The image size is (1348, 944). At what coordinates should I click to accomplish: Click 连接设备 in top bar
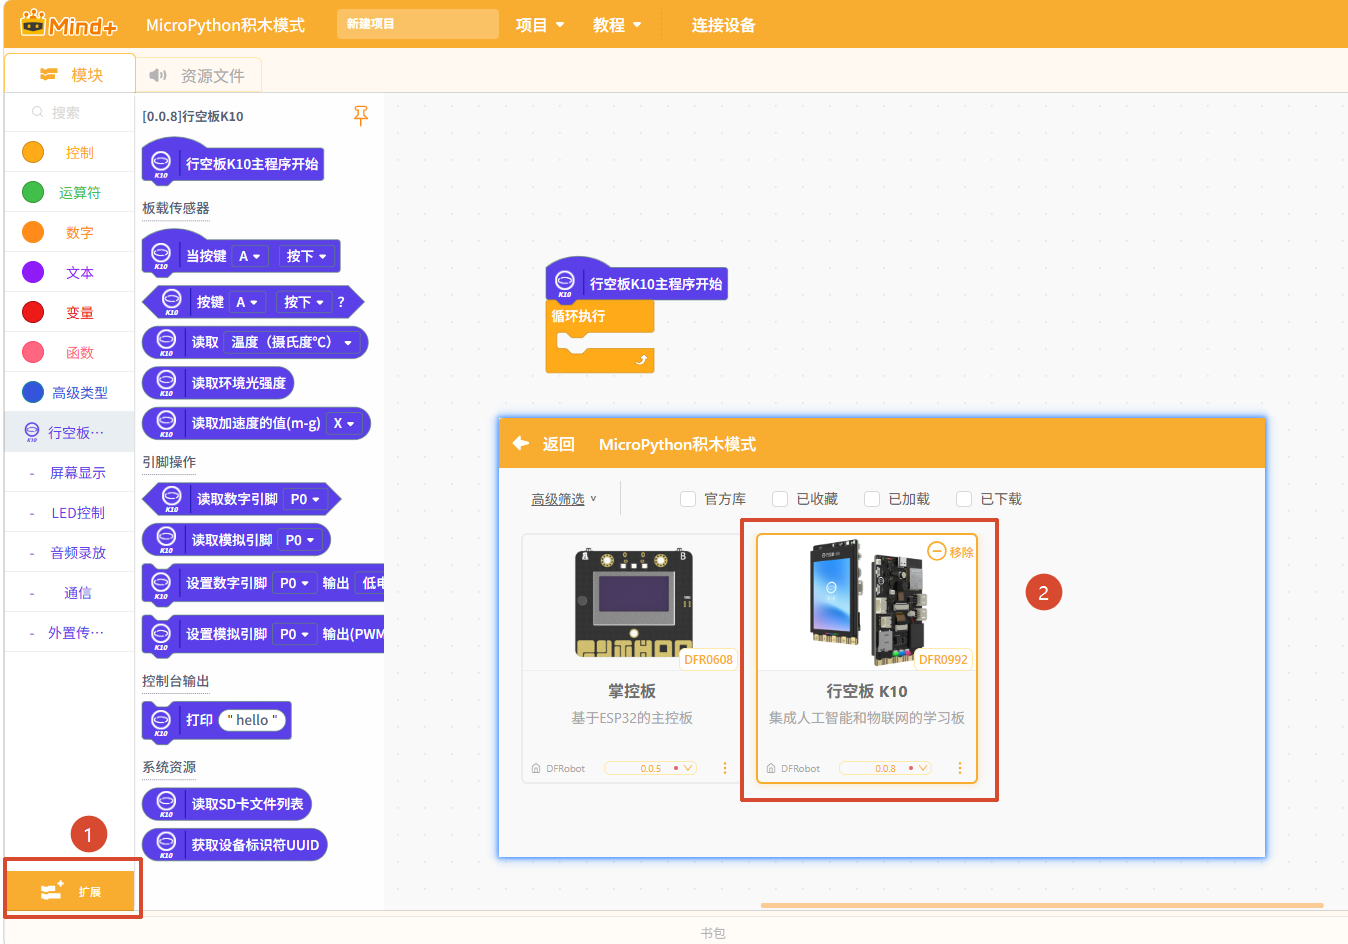pos(723,25)
